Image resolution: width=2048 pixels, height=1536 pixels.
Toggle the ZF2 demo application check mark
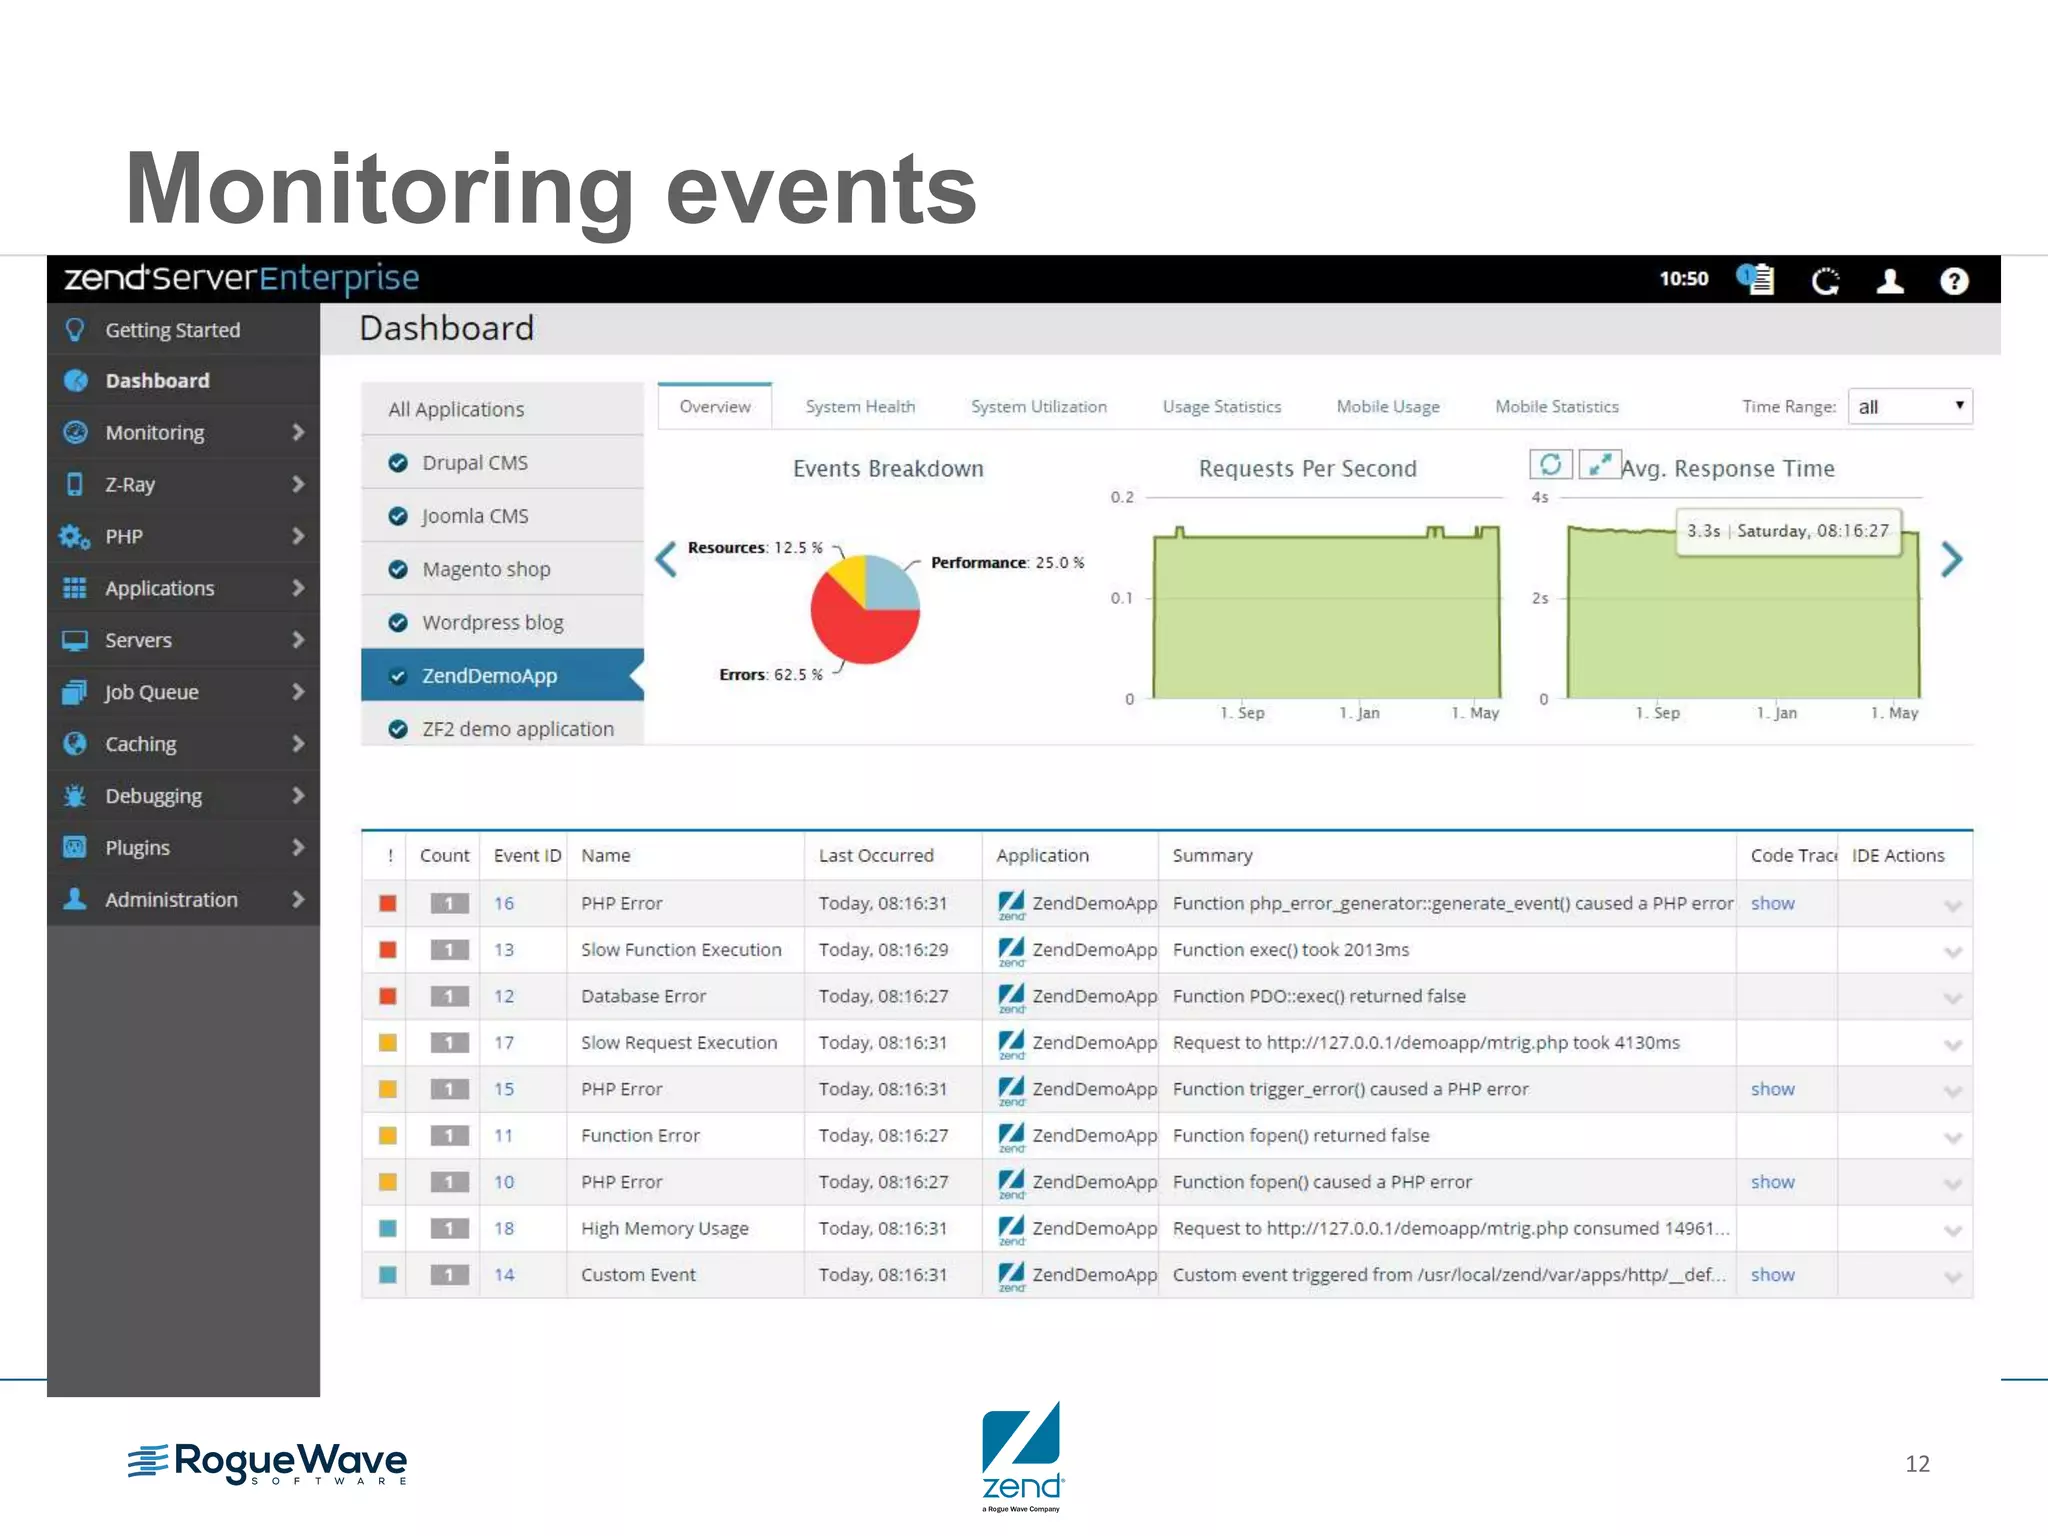click(398, 729)
